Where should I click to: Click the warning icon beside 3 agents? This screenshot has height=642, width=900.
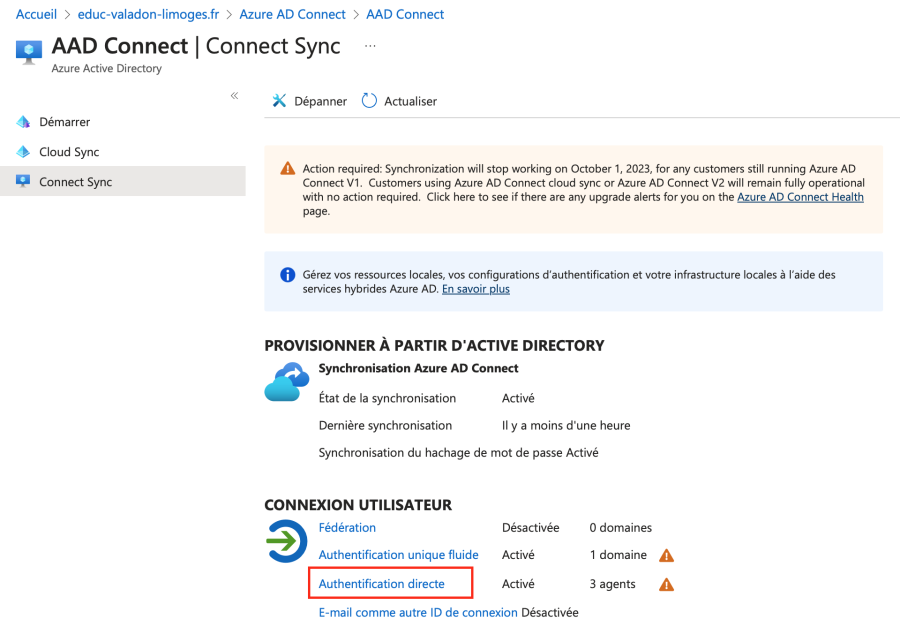[x=666, y=585]
